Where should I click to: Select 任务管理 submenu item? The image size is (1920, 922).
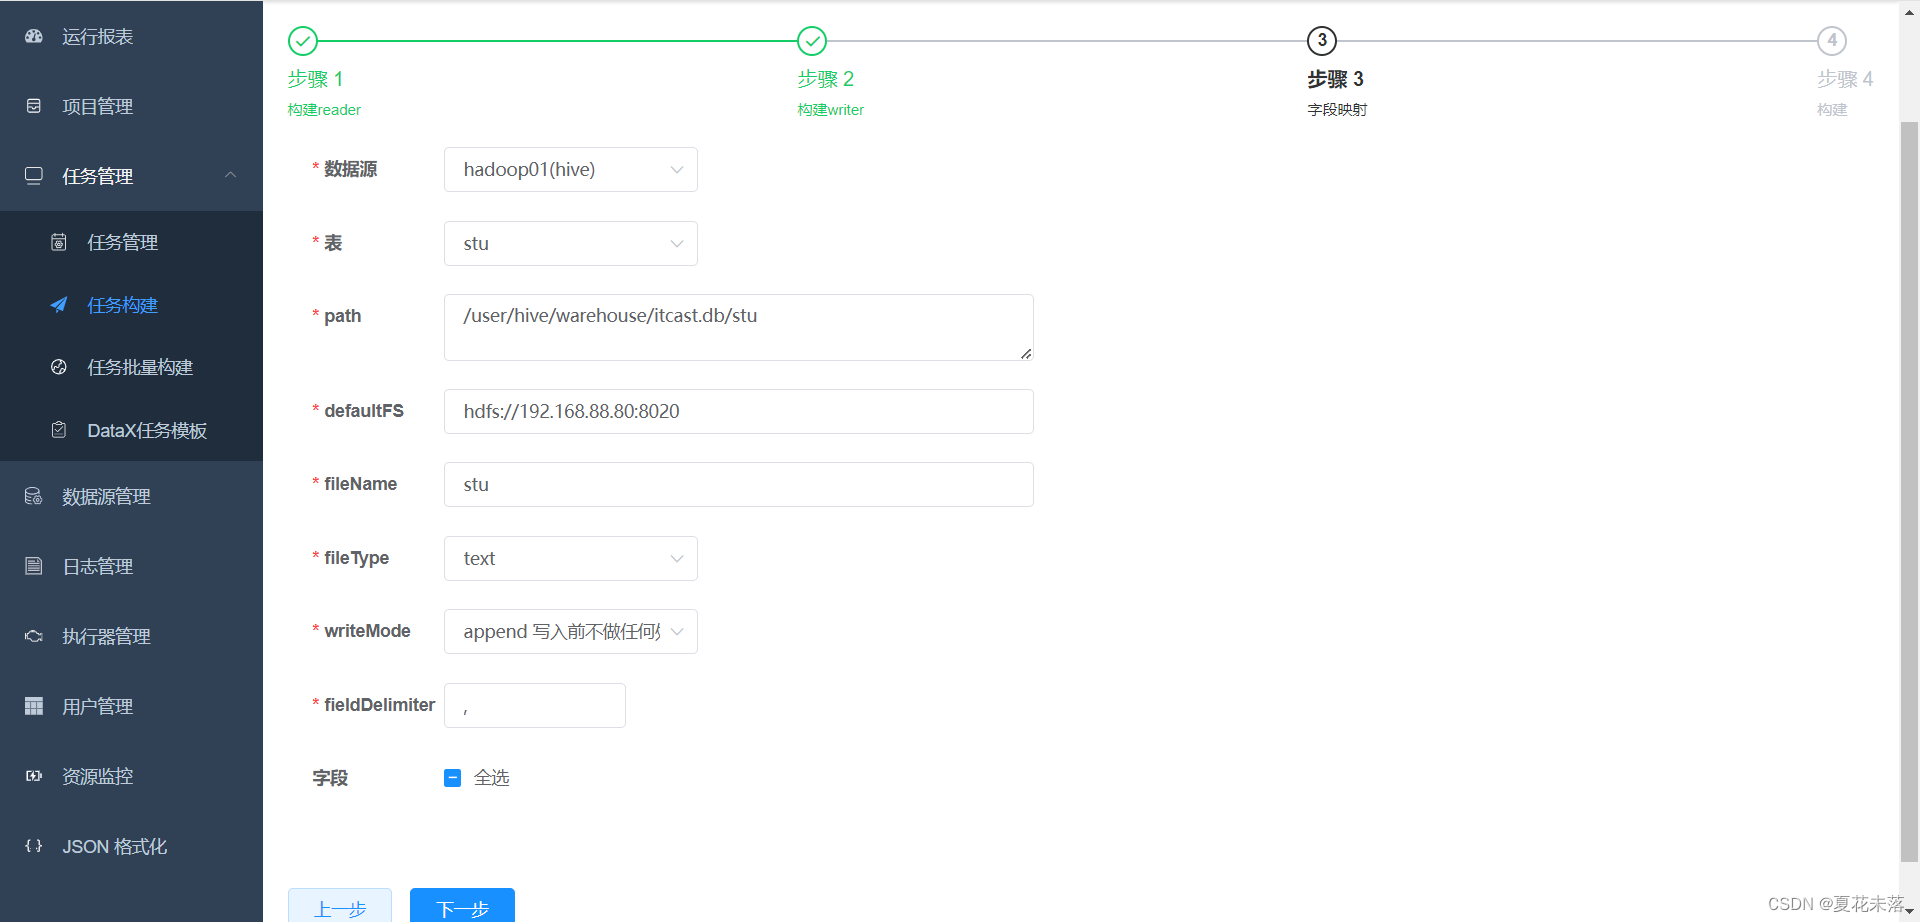coord(131,242)
